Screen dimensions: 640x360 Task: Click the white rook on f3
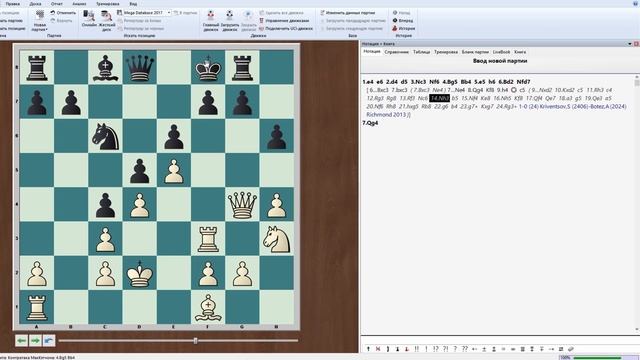tap(208, 239)
